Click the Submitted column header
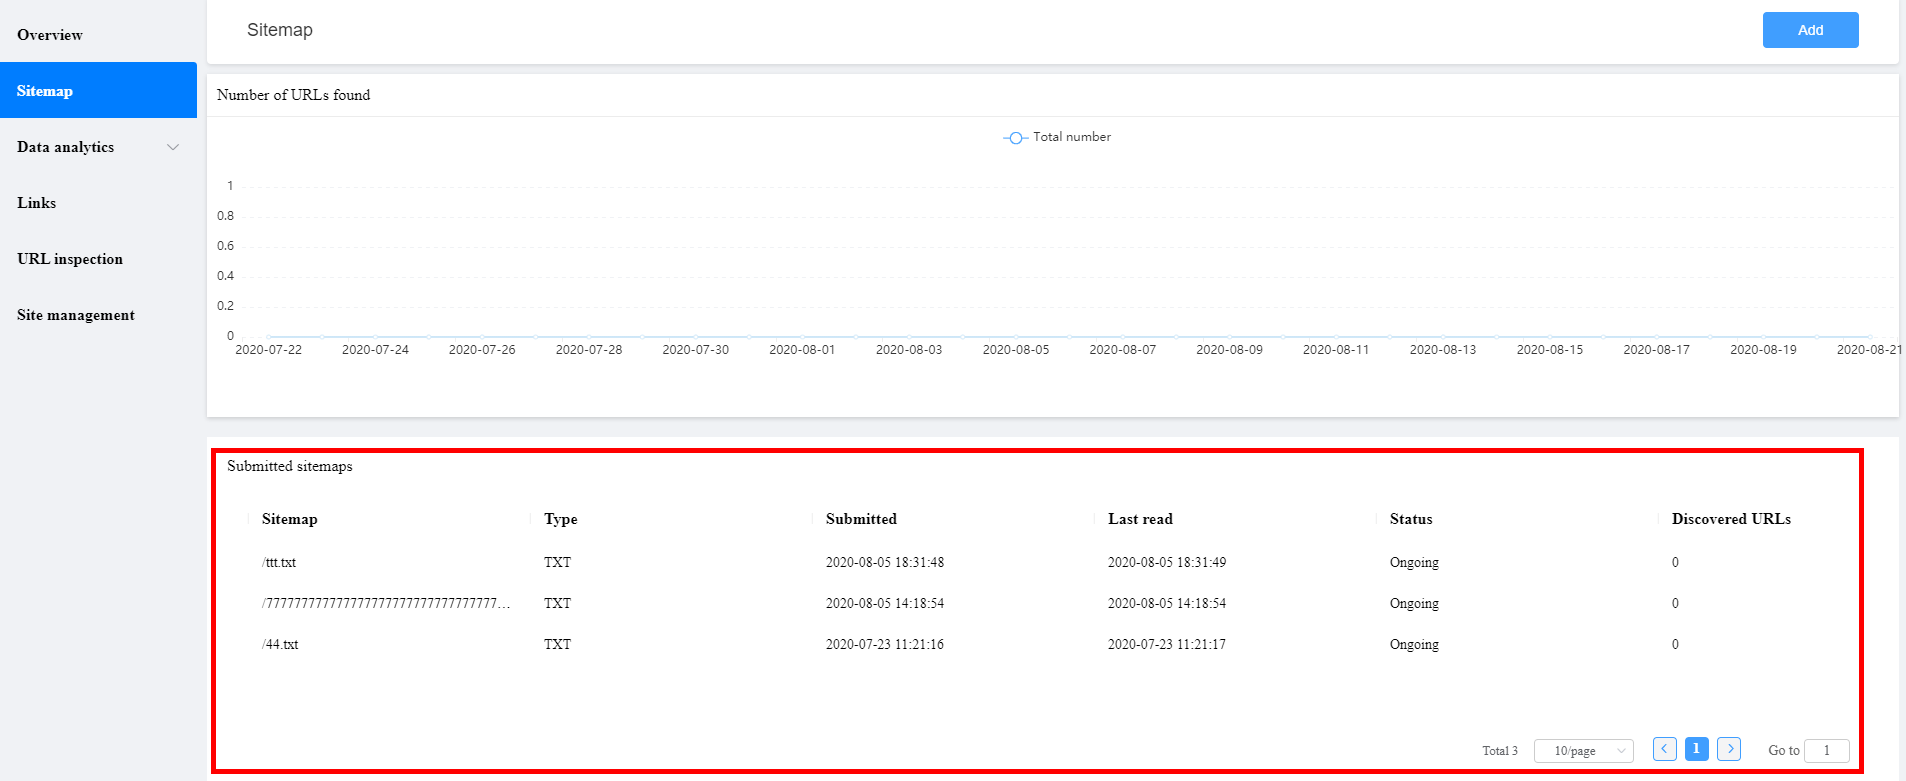Image resolution: width=1906 pixels, height=781 pixels. point(861,519)
